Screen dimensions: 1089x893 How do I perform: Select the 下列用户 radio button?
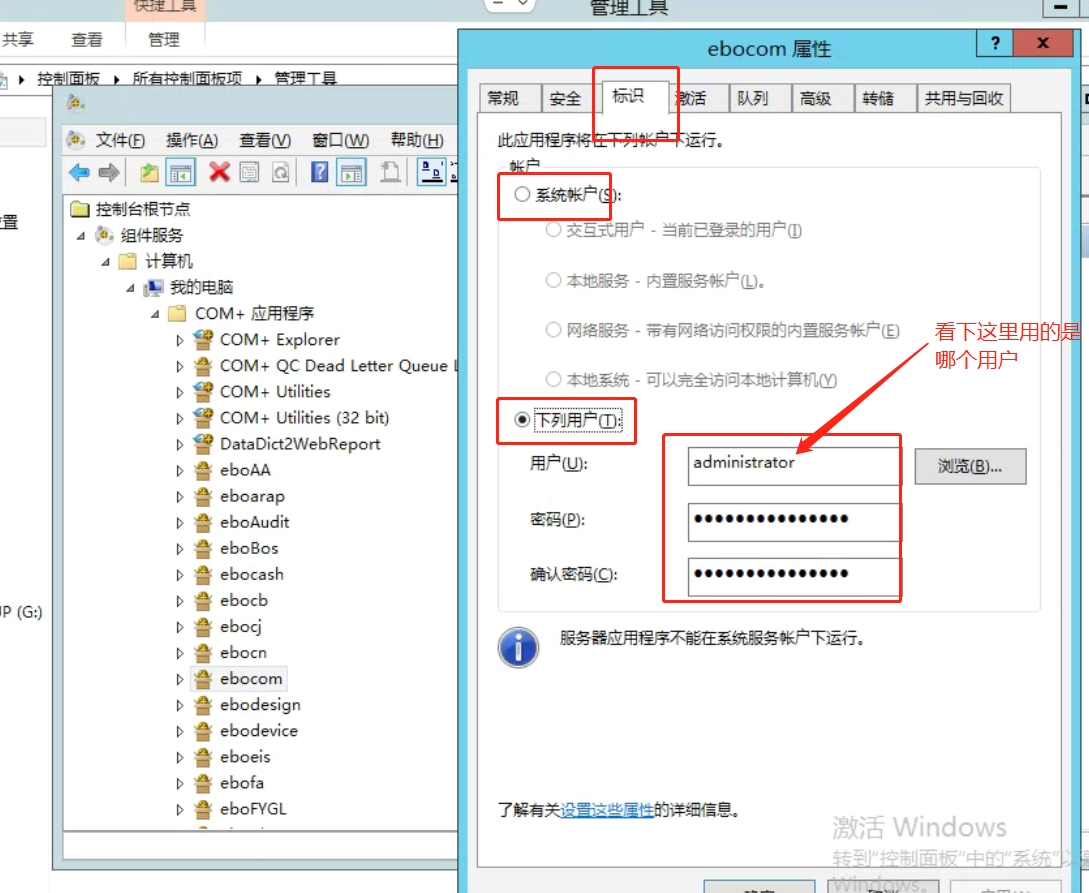[522, 421]
